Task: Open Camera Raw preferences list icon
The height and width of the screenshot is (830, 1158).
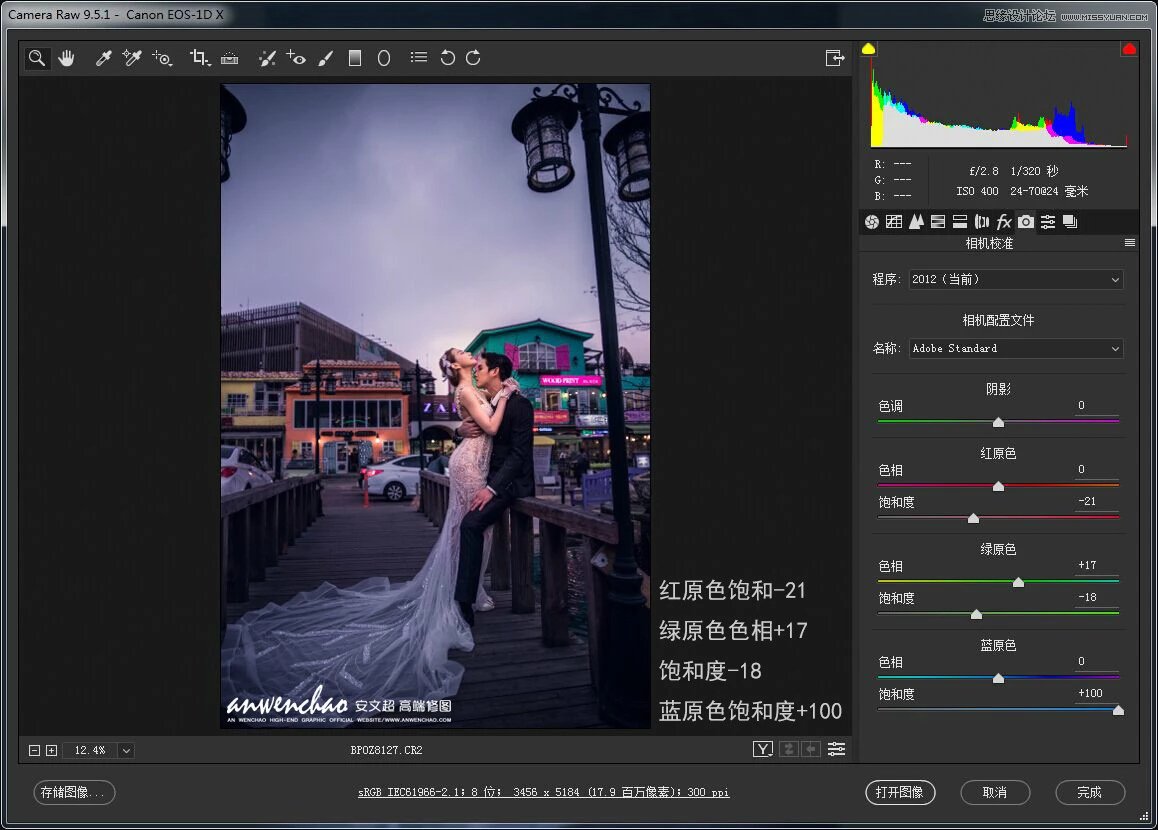Action: coord(419,57)
